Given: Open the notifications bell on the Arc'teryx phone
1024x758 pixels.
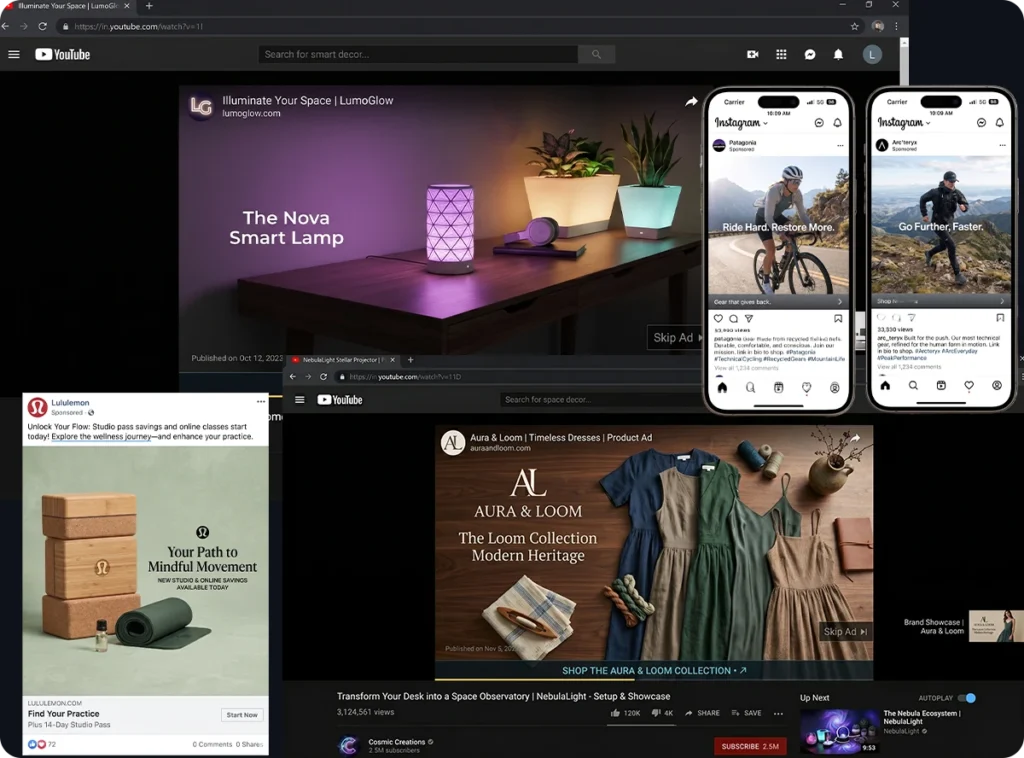Looking at the screenshot, I should click(x=999, y=123).
